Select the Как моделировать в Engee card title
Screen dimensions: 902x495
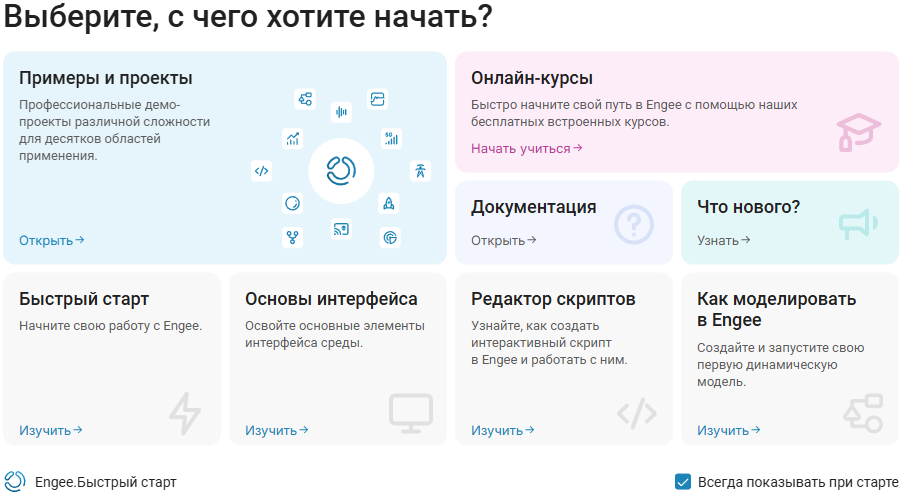coord(777,310)
